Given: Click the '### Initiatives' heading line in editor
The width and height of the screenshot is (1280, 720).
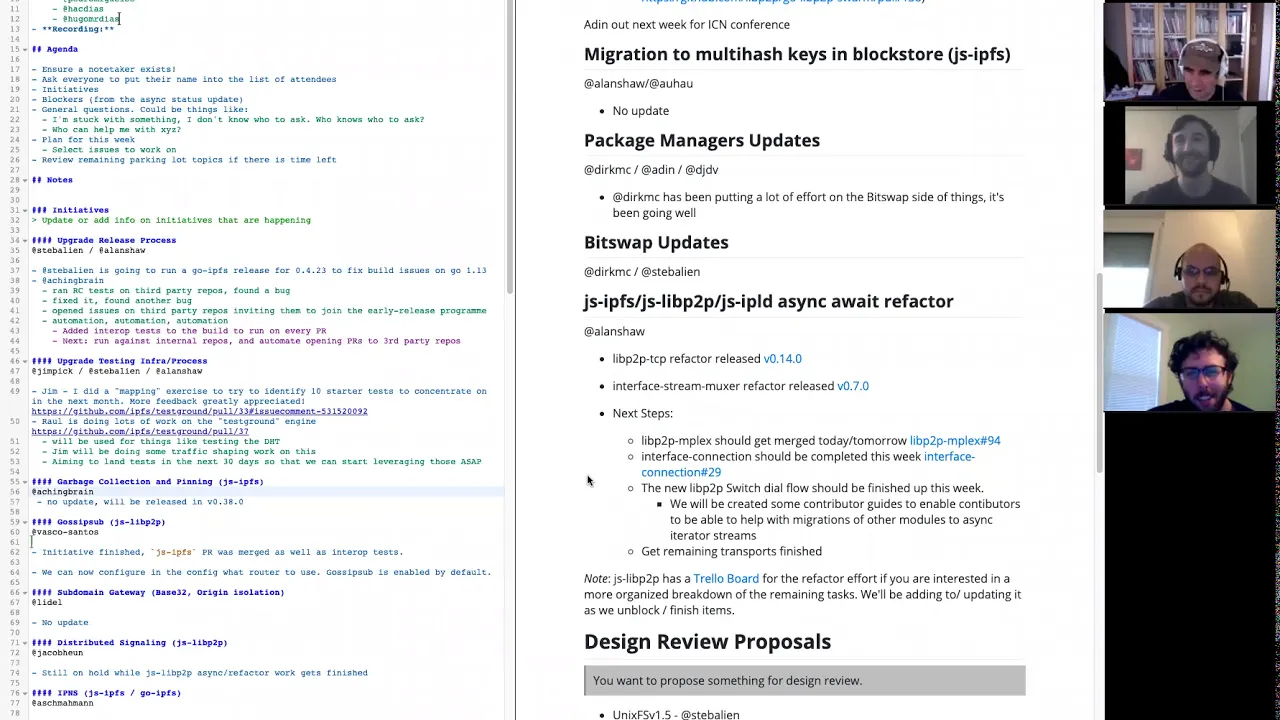Looking at the screenshot, I should tap(70, 210).
